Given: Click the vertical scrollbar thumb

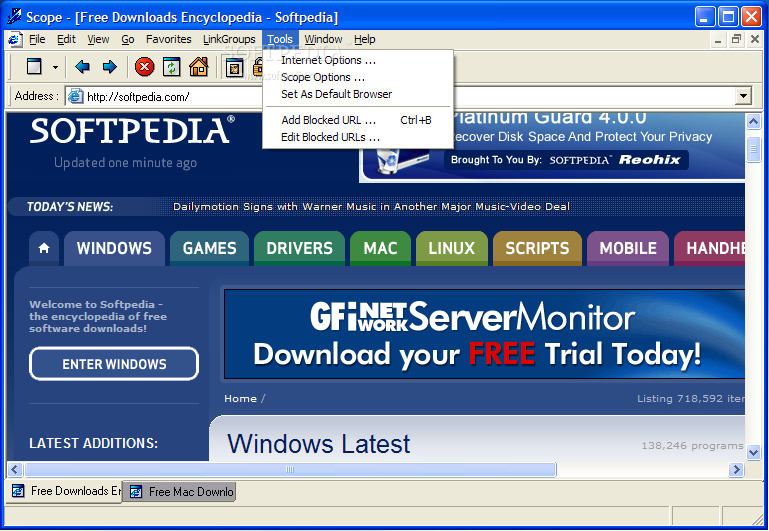Looking at the screenshot, I should (x=753, y=150).
